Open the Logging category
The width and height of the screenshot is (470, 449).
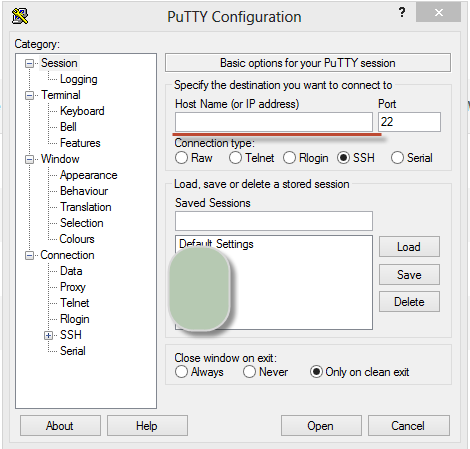[x=79, y=79]
